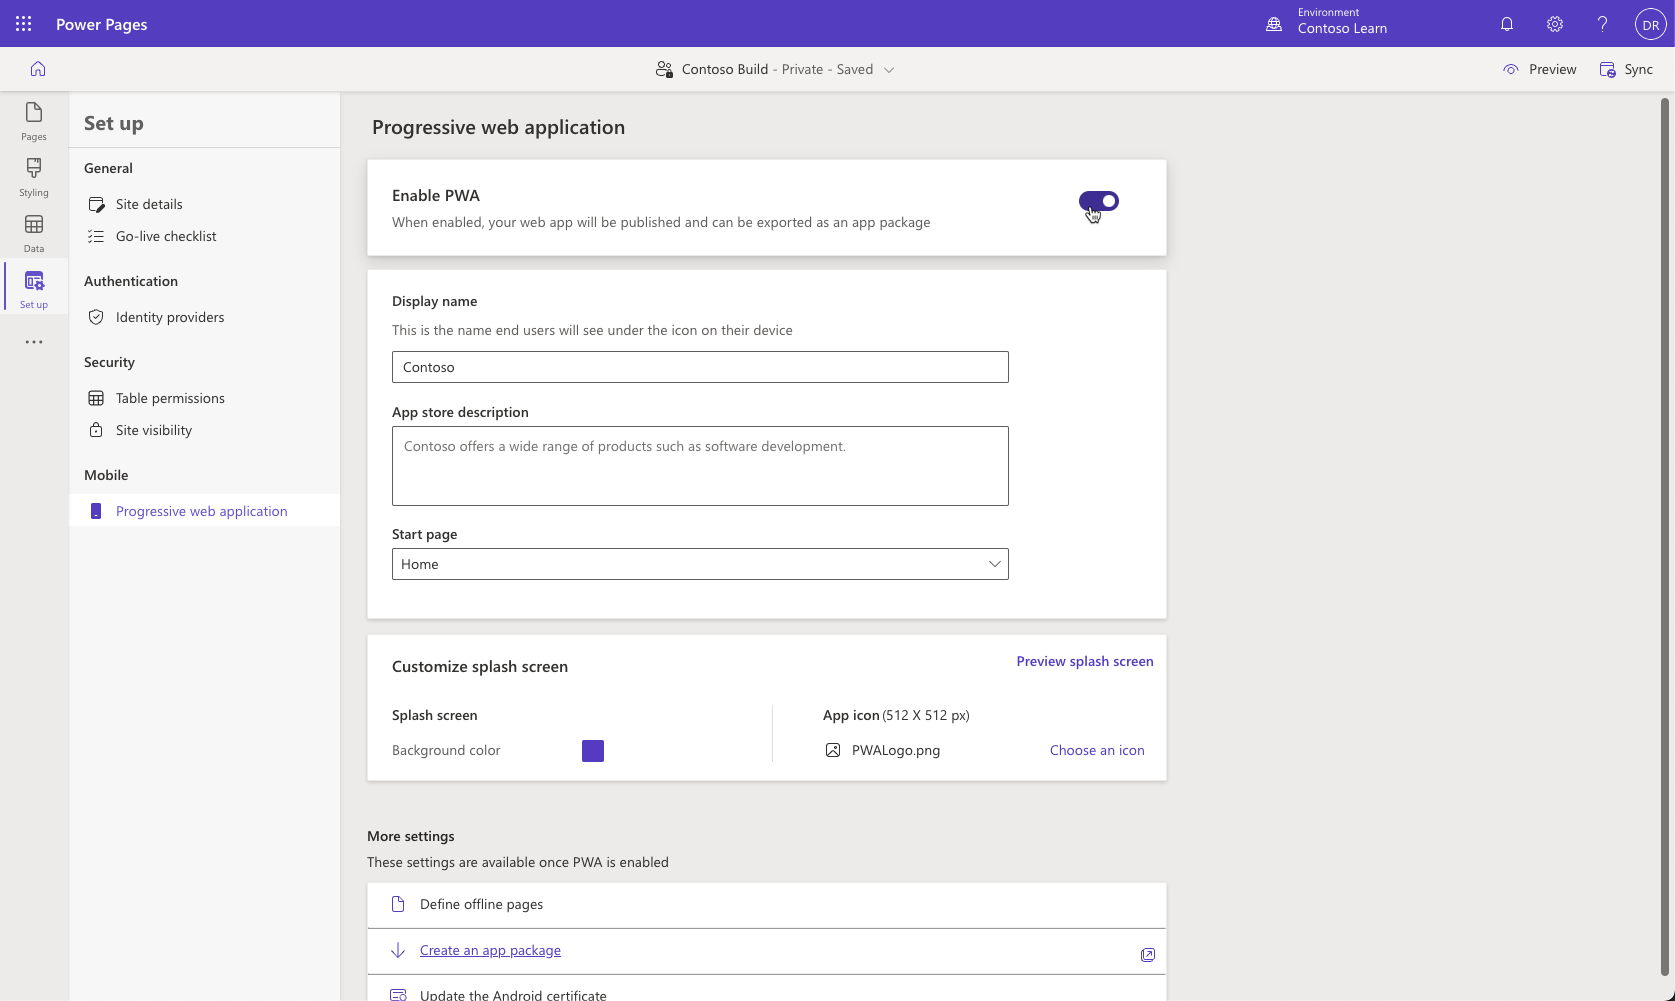The height and width of the screenshot is (1001, 1675).
Task: Open settings gear in top bar
Action: (x=1553, y=23)
